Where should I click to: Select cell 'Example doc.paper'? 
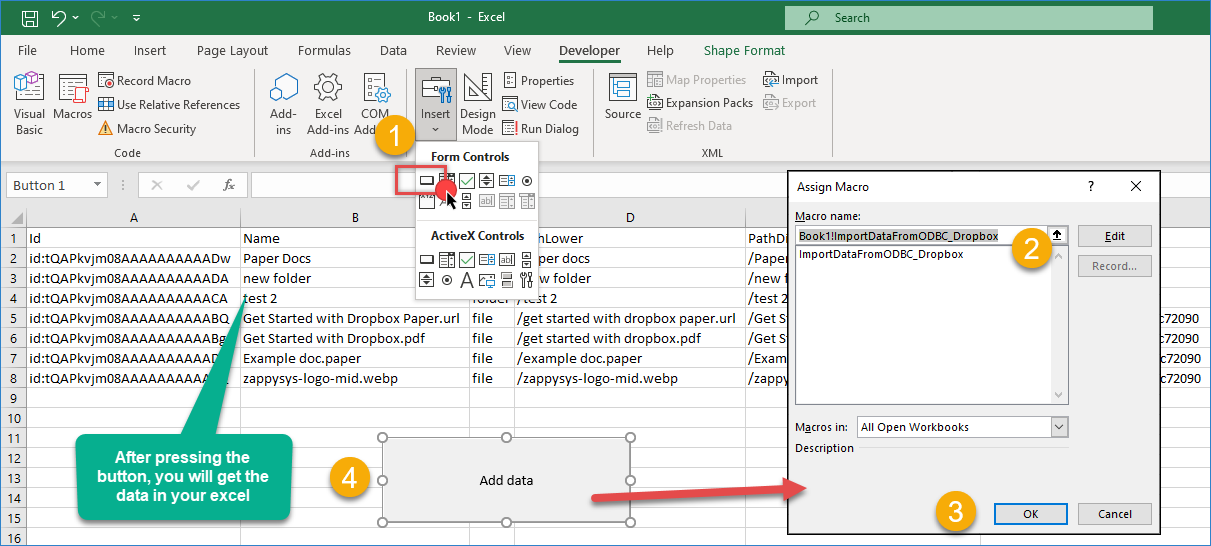(355, 358)
